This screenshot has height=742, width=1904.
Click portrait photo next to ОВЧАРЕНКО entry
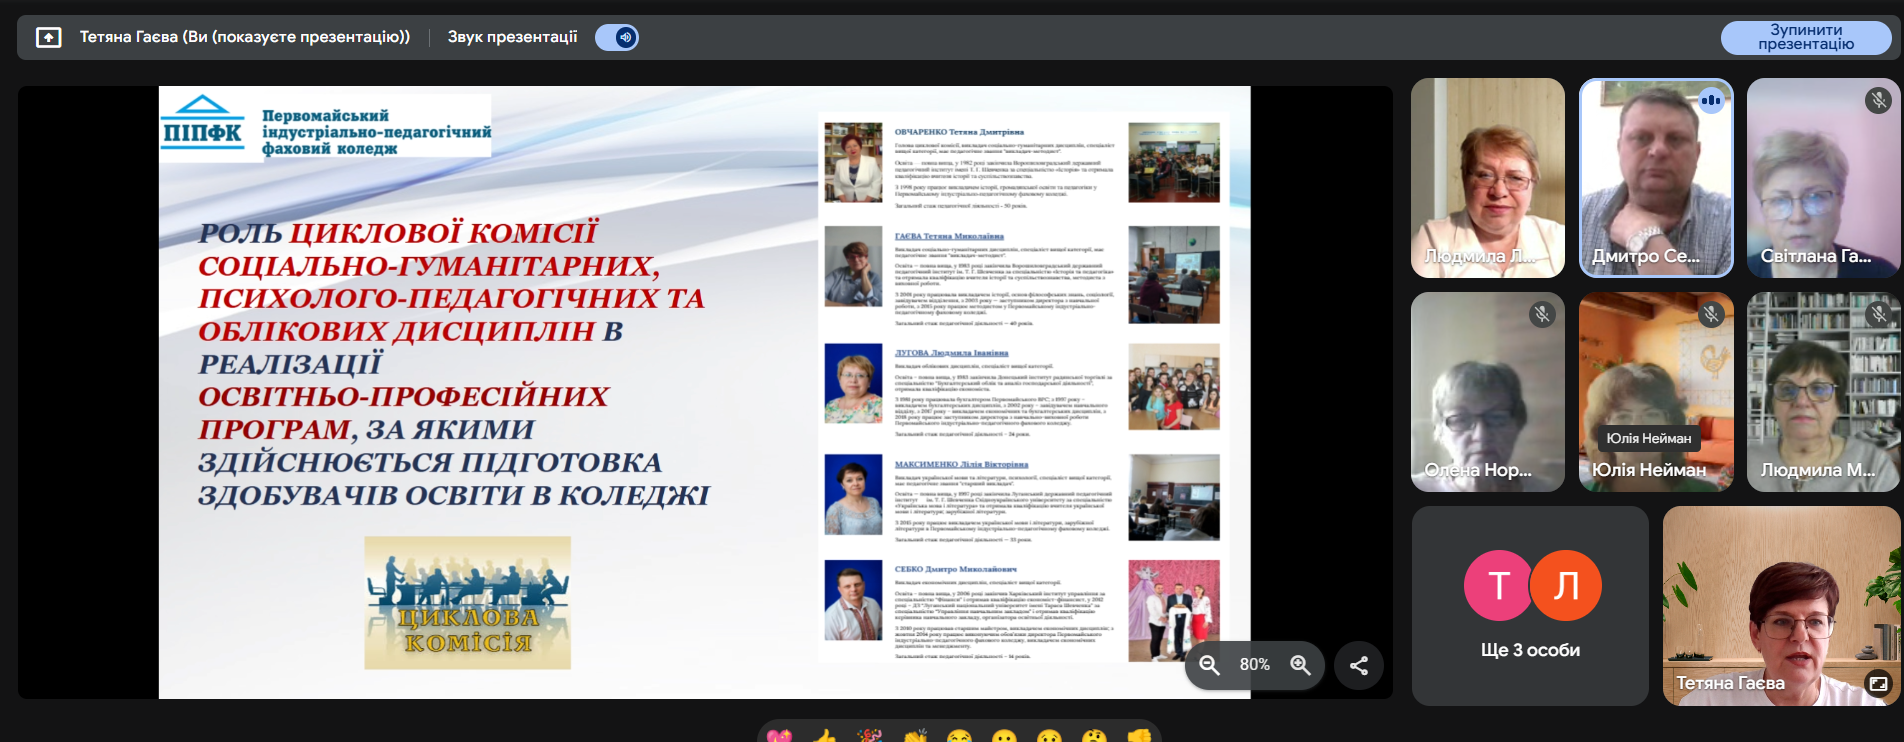click(853, 162)
